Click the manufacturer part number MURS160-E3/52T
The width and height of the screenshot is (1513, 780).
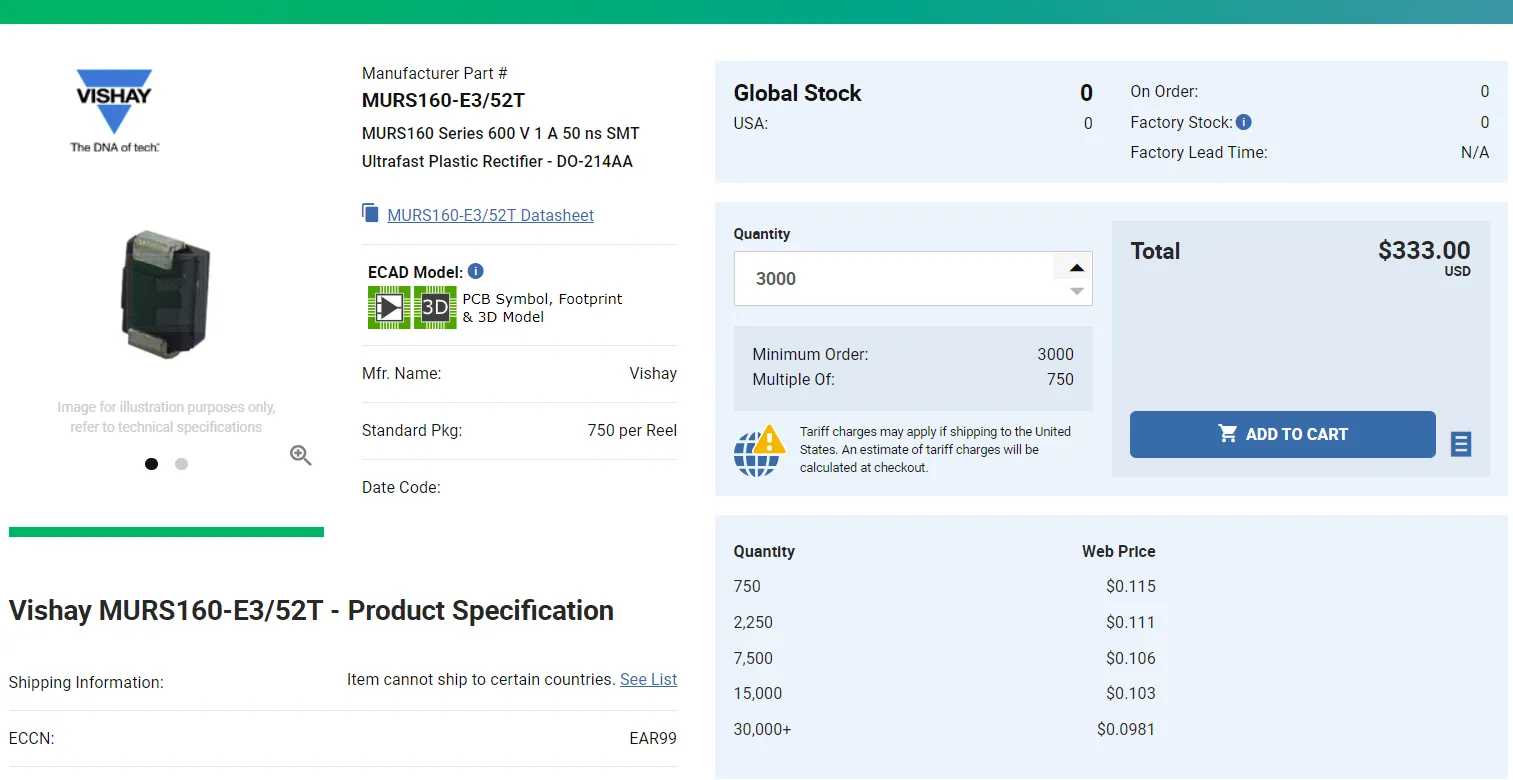[x=443, y=101]
